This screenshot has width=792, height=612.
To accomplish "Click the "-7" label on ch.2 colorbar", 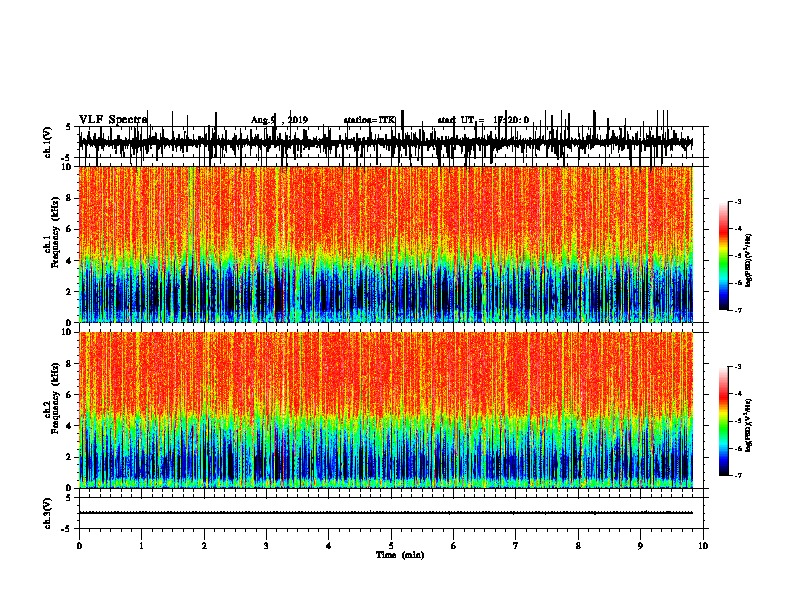I will (738, 475).
